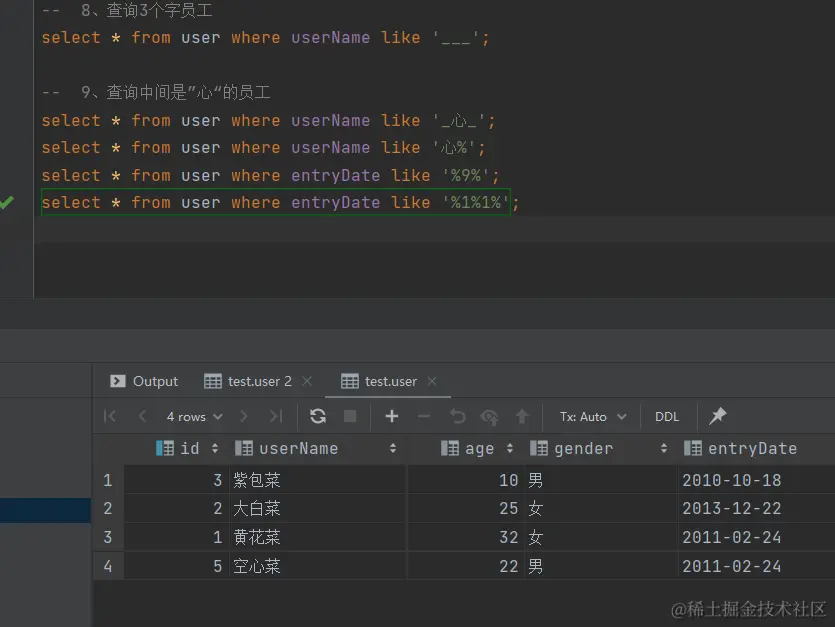Screen dimensions: 835x627
Task: Select row number 2 header
Action: click(x=108, y=509)
